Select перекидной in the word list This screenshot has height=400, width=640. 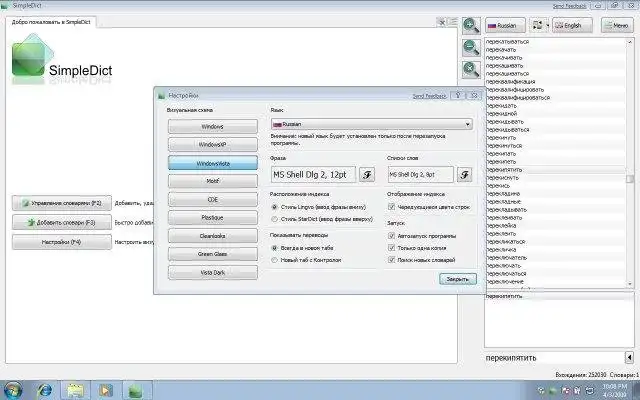(556, 113)
